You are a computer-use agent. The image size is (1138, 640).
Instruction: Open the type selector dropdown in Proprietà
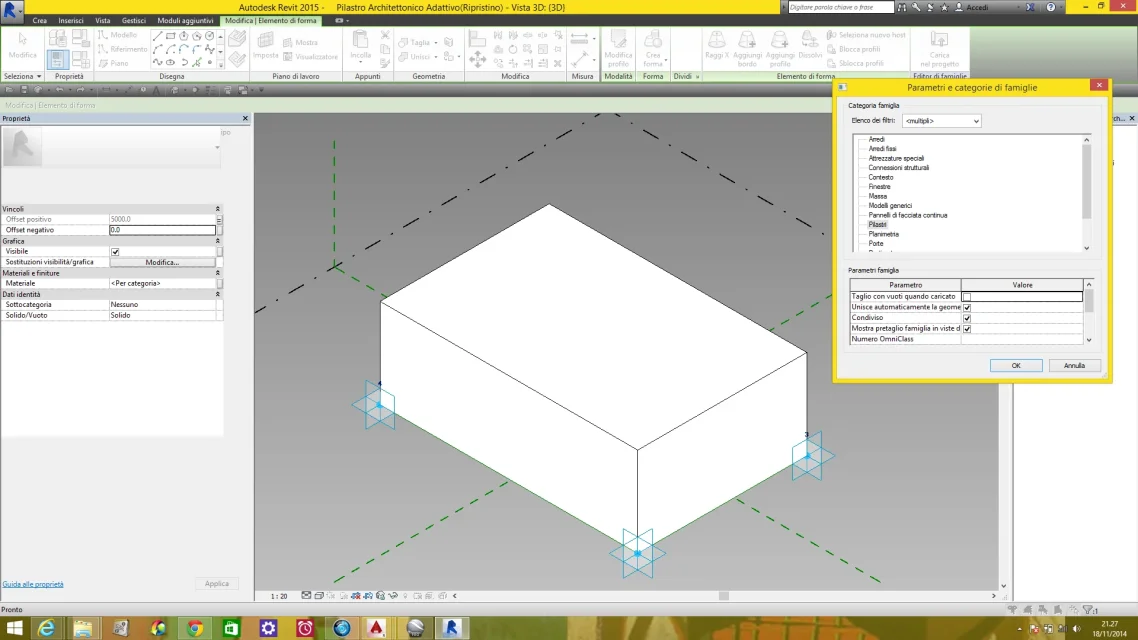pyautogui.click(x=217, y=147)
